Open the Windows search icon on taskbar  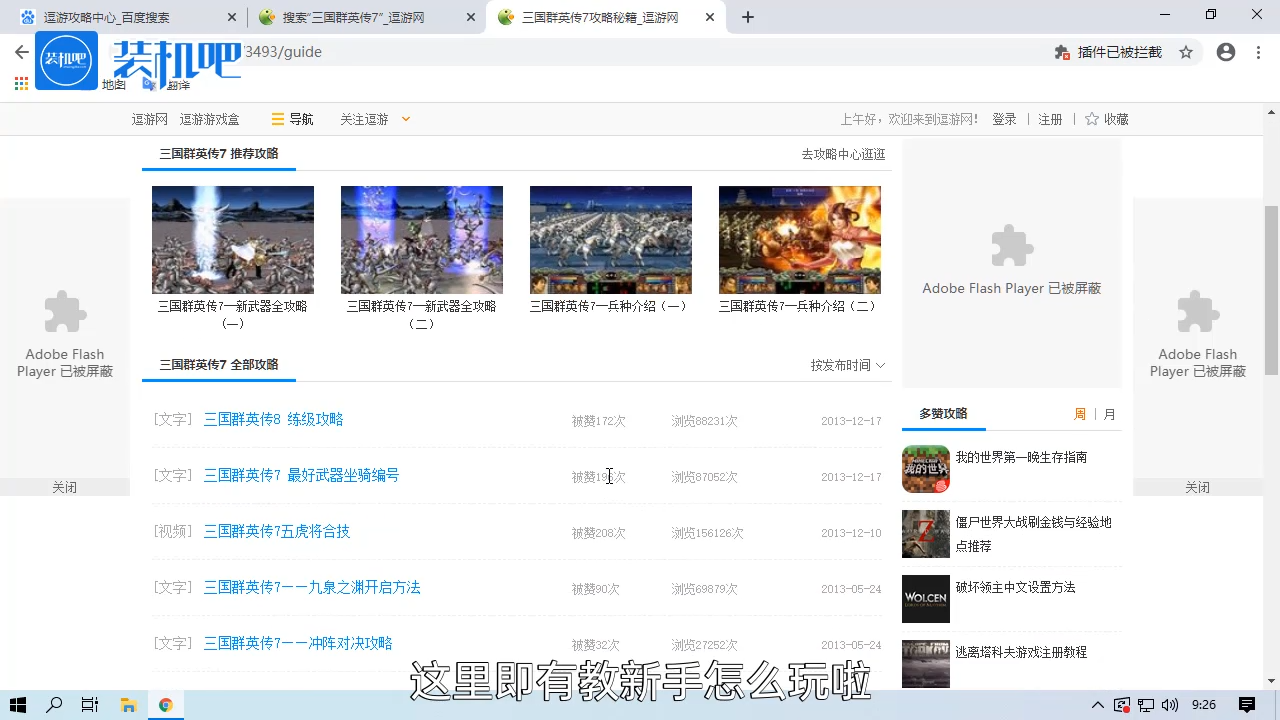coord(54,705)
